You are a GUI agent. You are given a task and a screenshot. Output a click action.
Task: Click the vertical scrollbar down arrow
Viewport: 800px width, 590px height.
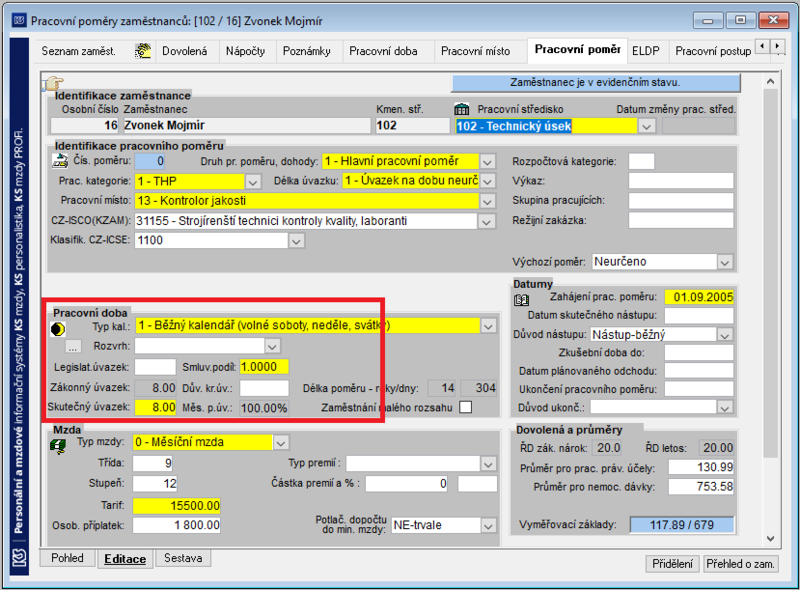(770, 539)
